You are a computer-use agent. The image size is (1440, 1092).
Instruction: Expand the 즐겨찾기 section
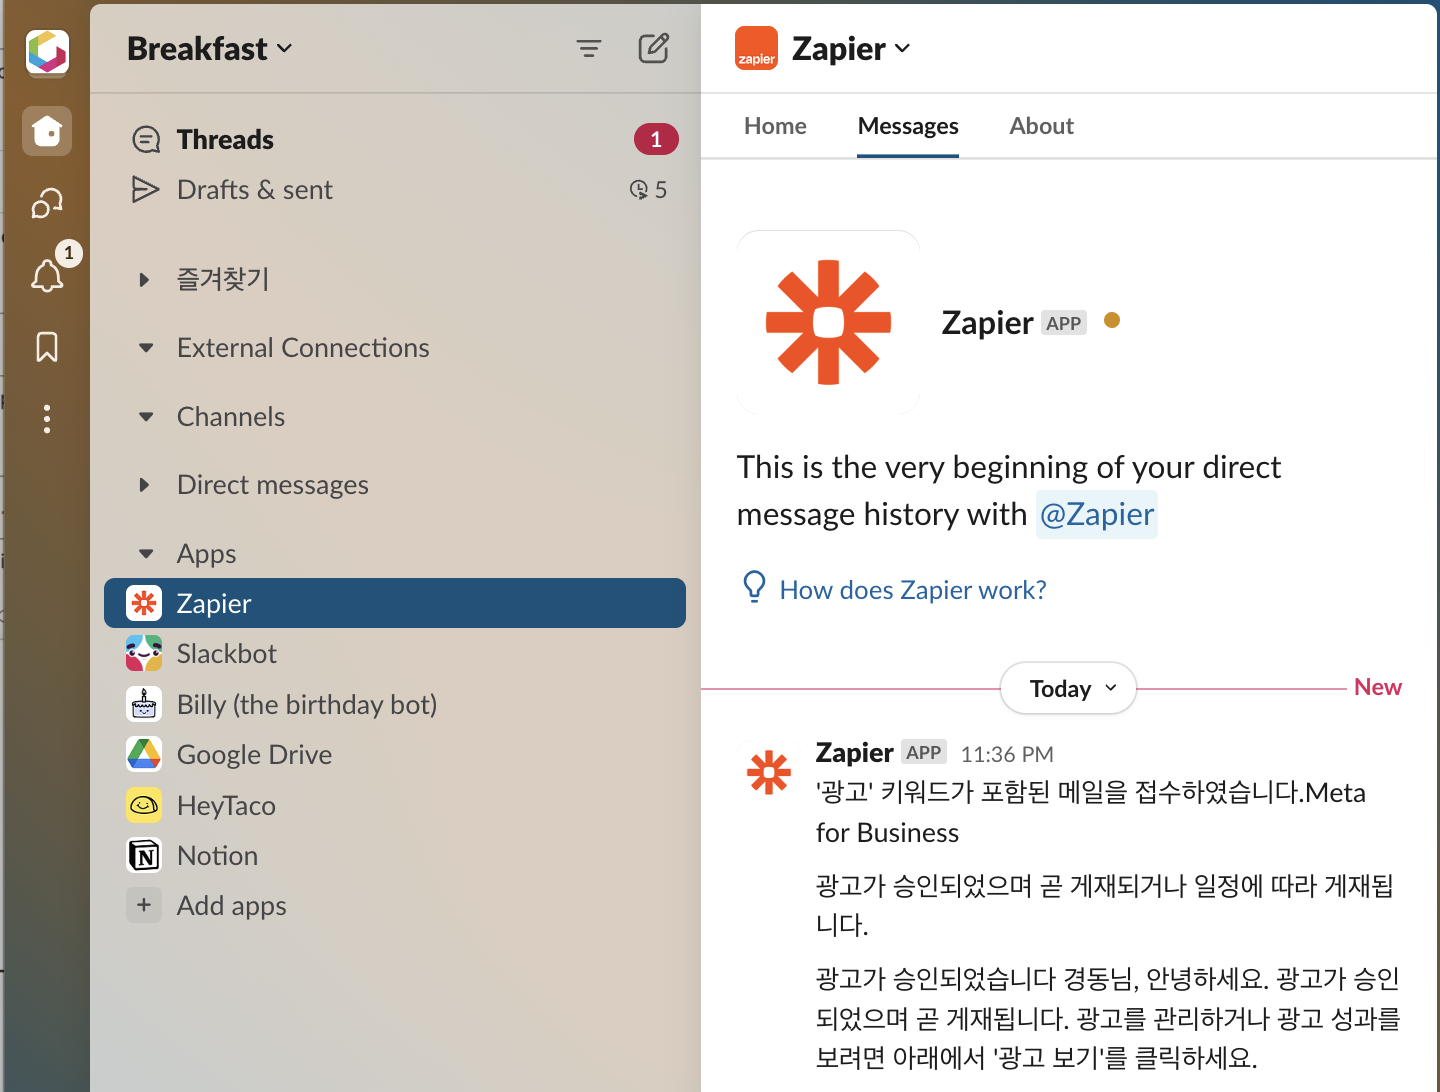[x=145, y=279]
